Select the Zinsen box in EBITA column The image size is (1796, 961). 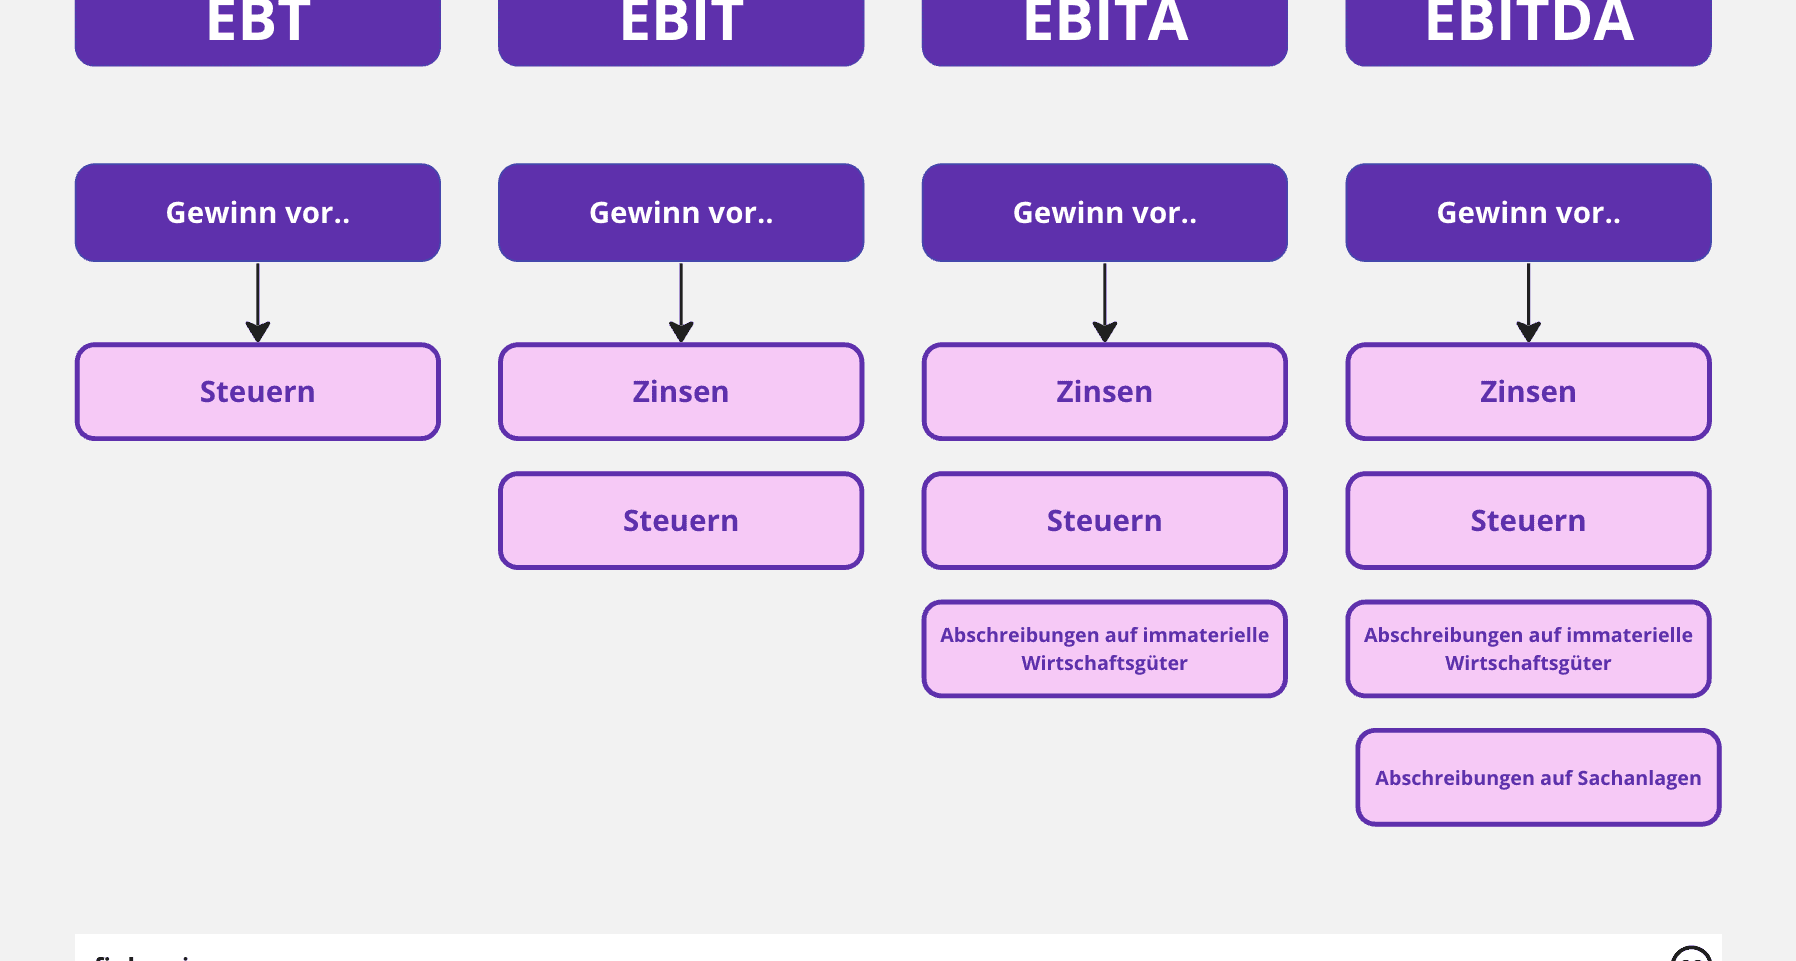point(1105,392)
